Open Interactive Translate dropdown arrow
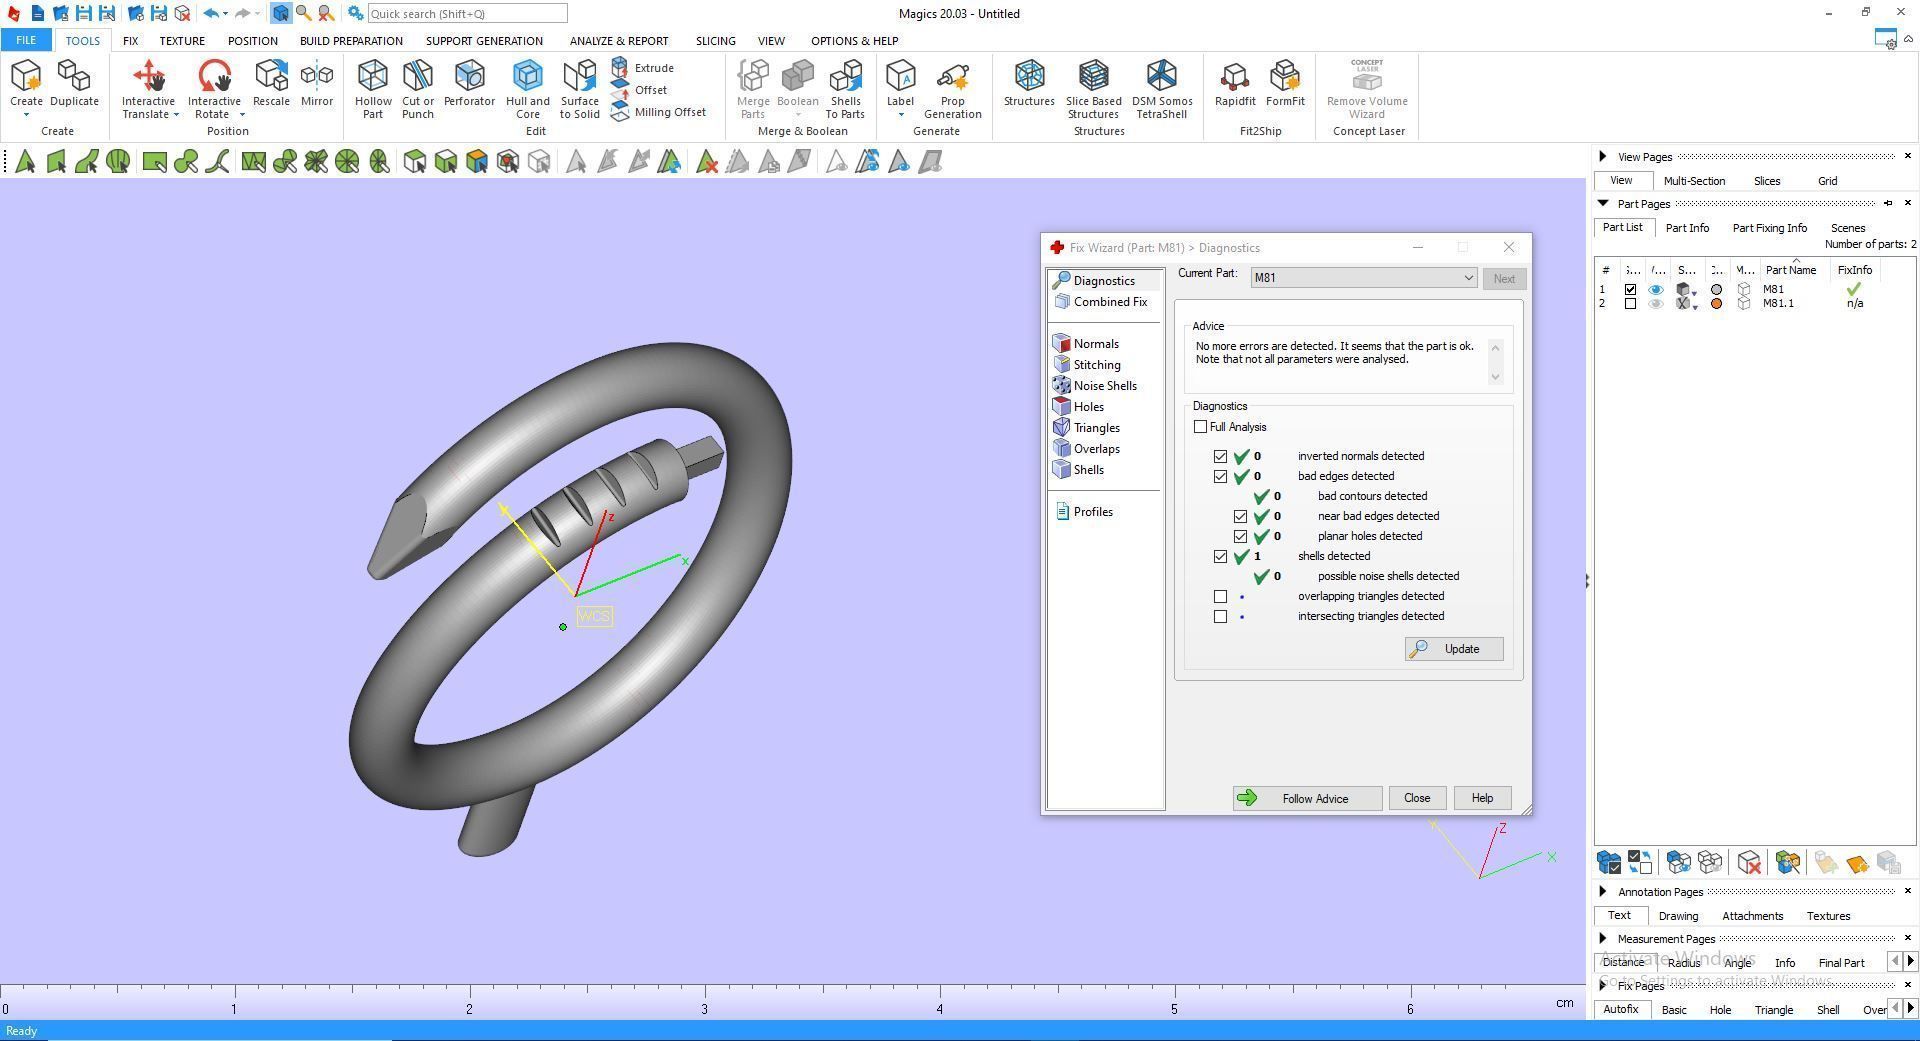1920x1041 pixels. [x=176, y=115]
